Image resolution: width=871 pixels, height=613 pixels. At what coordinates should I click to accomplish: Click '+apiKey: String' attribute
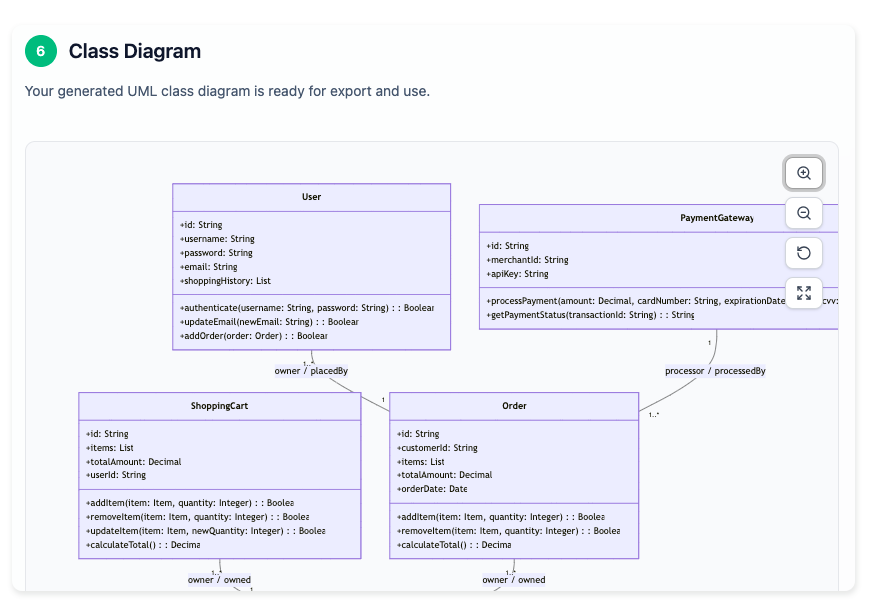click(517, 274)
